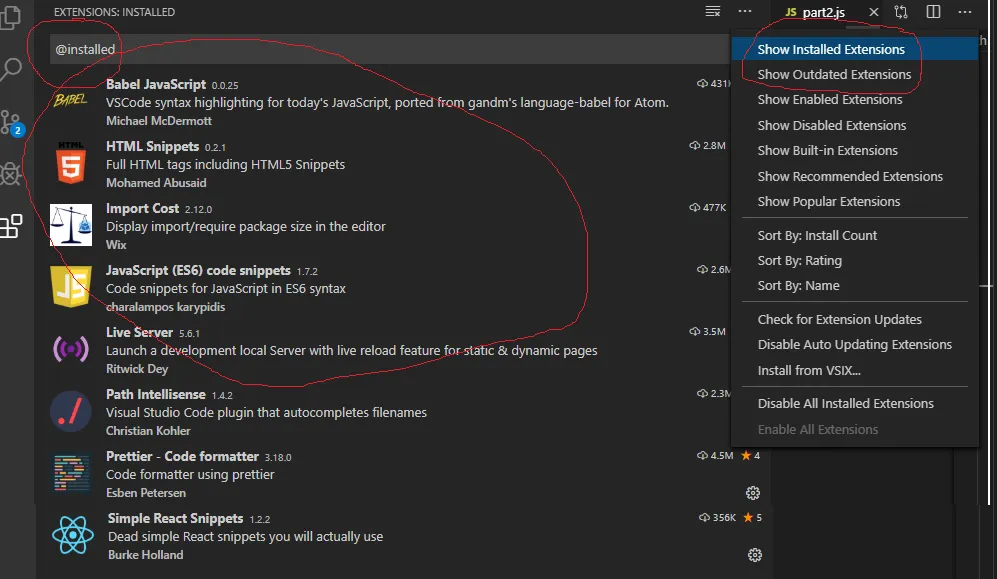Click publisher name Christian Kohler
The height and width of the screenshot is (579, 997).
click(148, 431)
